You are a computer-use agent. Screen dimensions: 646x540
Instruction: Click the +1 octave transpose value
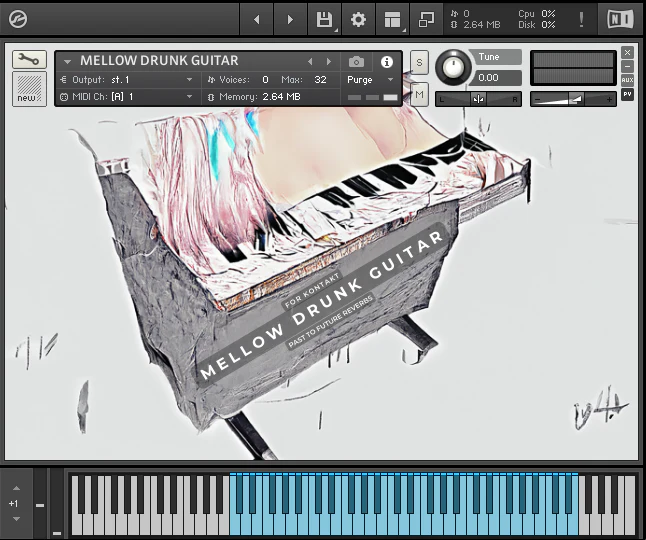[13, 503]
